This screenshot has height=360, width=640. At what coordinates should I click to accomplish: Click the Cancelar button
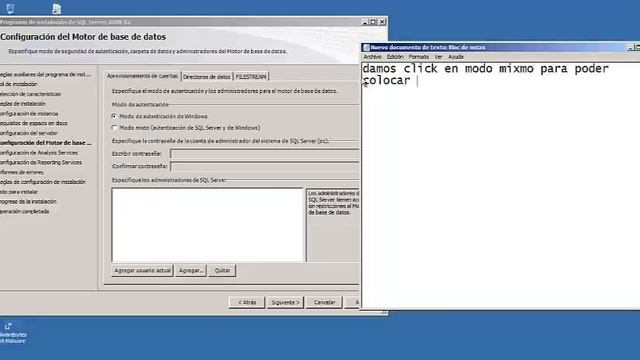[x=324, y=302]
